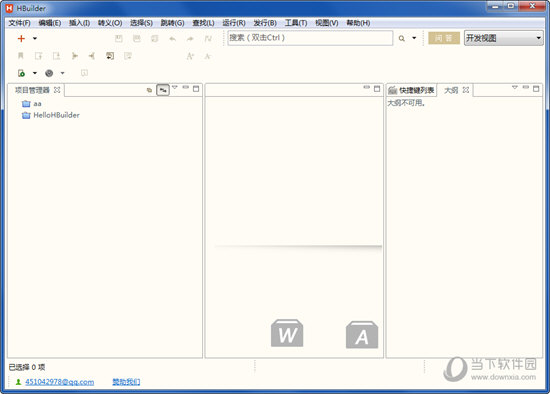Switch to the 快捷键列表 tab

[x=411, y=90]
